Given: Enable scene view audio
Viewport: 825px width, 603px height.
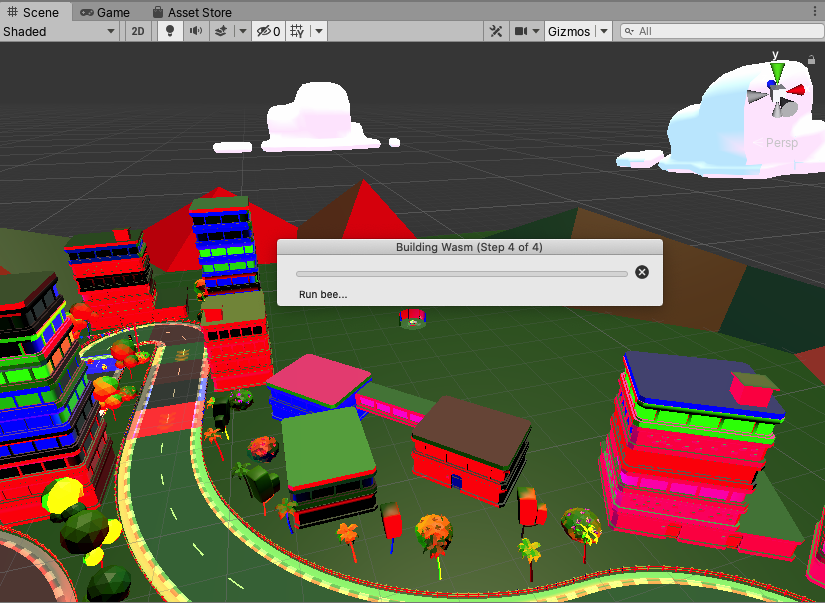Looking at the screenshot, I should point(195,31).
